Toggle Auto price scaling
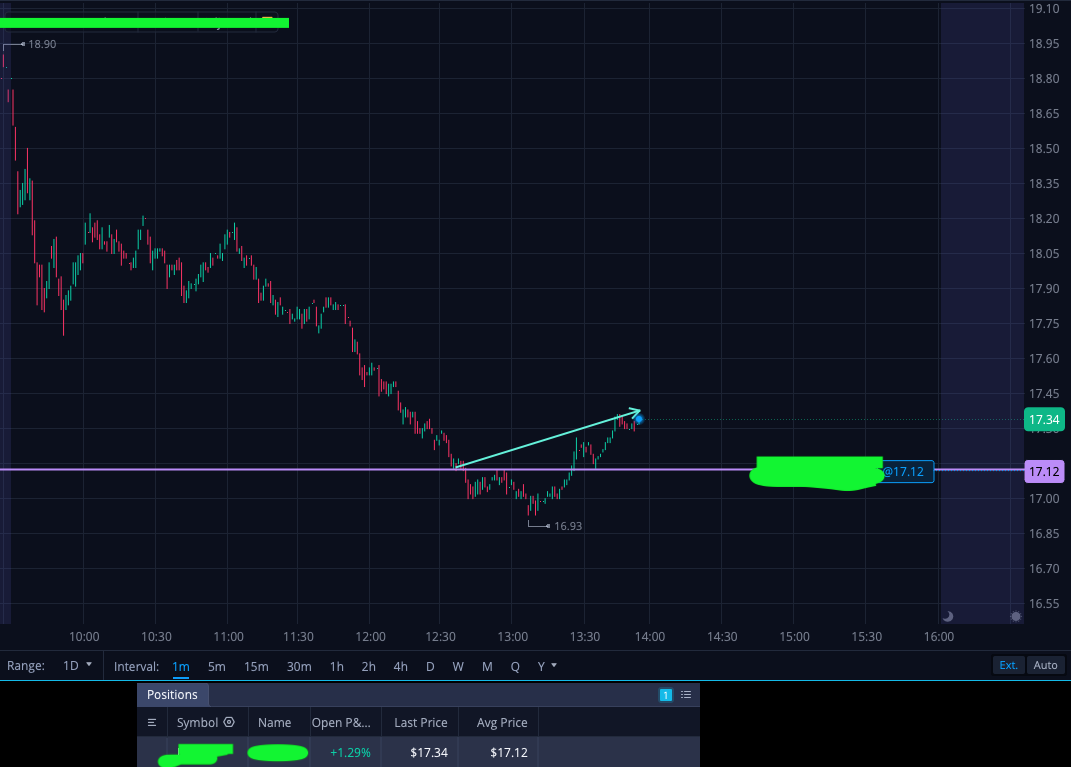This screenshot has width=1071, height=767. (x=1045, y=665)
